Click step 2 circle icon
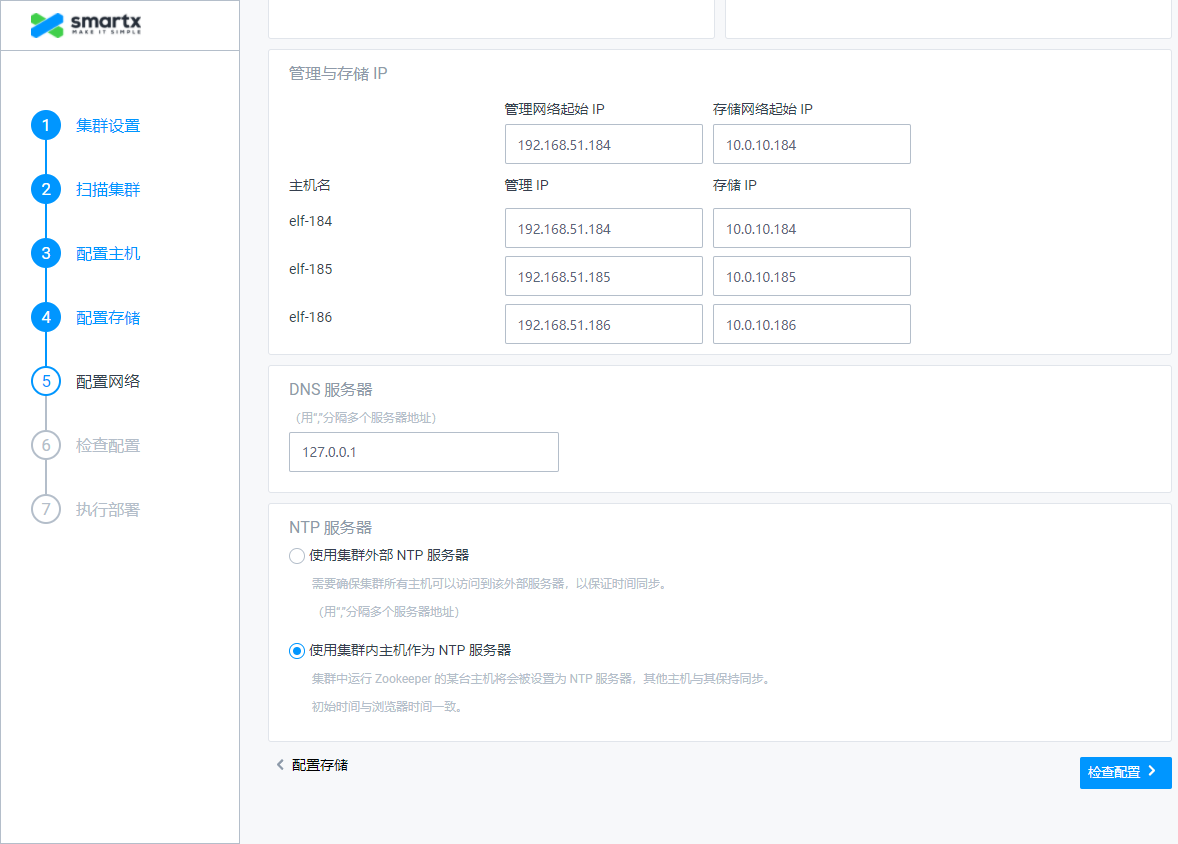This screenshot has height=844, width=1178. point(46,190)
